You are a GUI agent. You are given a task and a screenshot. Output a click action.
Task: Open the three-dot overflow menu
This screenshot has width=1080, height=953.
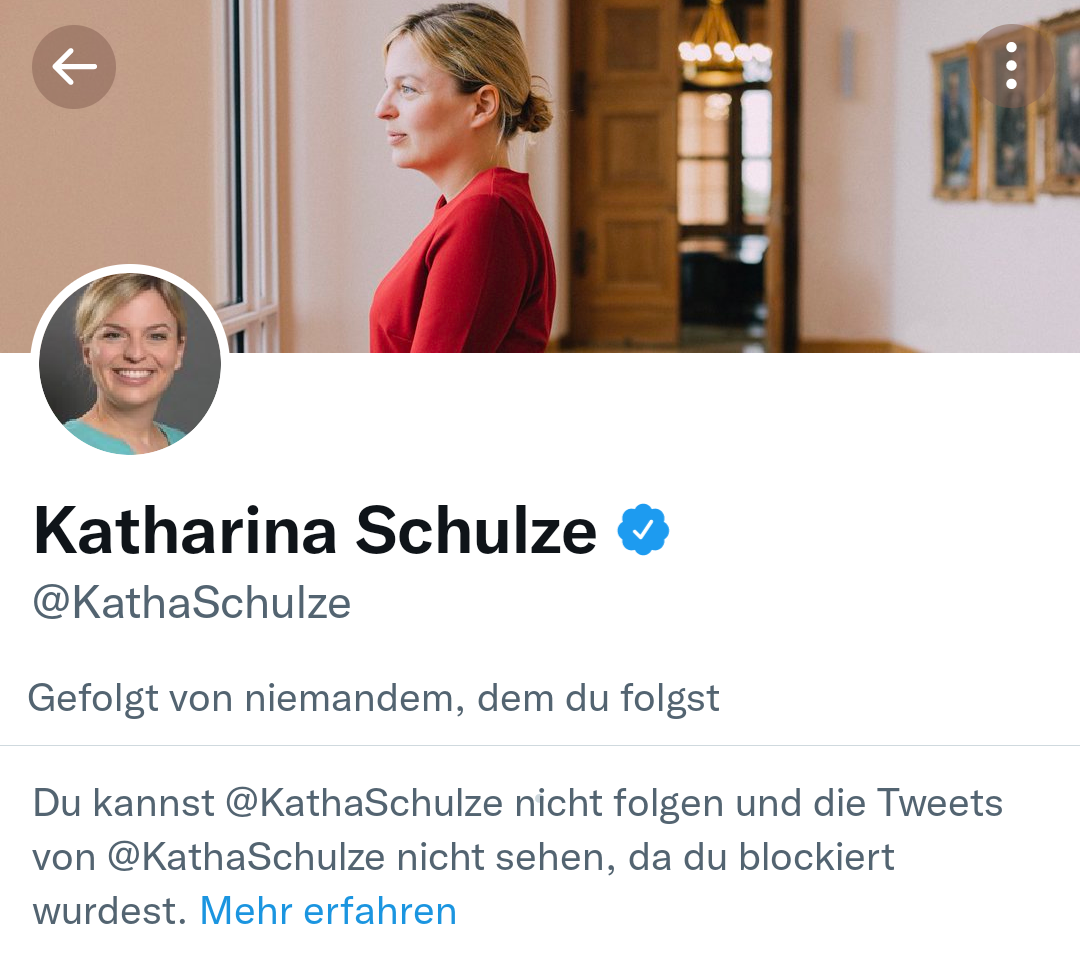tap(1011, 66)
